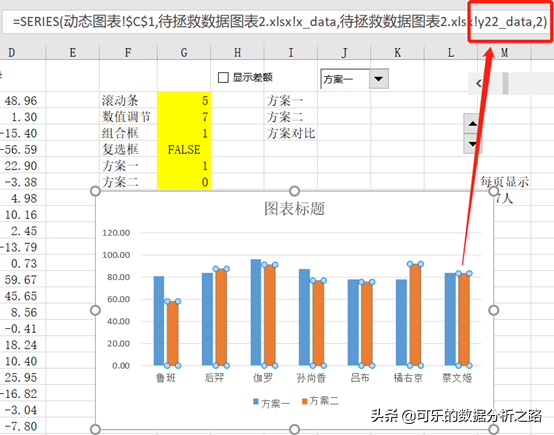The width and height of the screenshot is (554, 435).
Task: Select column L header
Action: point(450,53)
